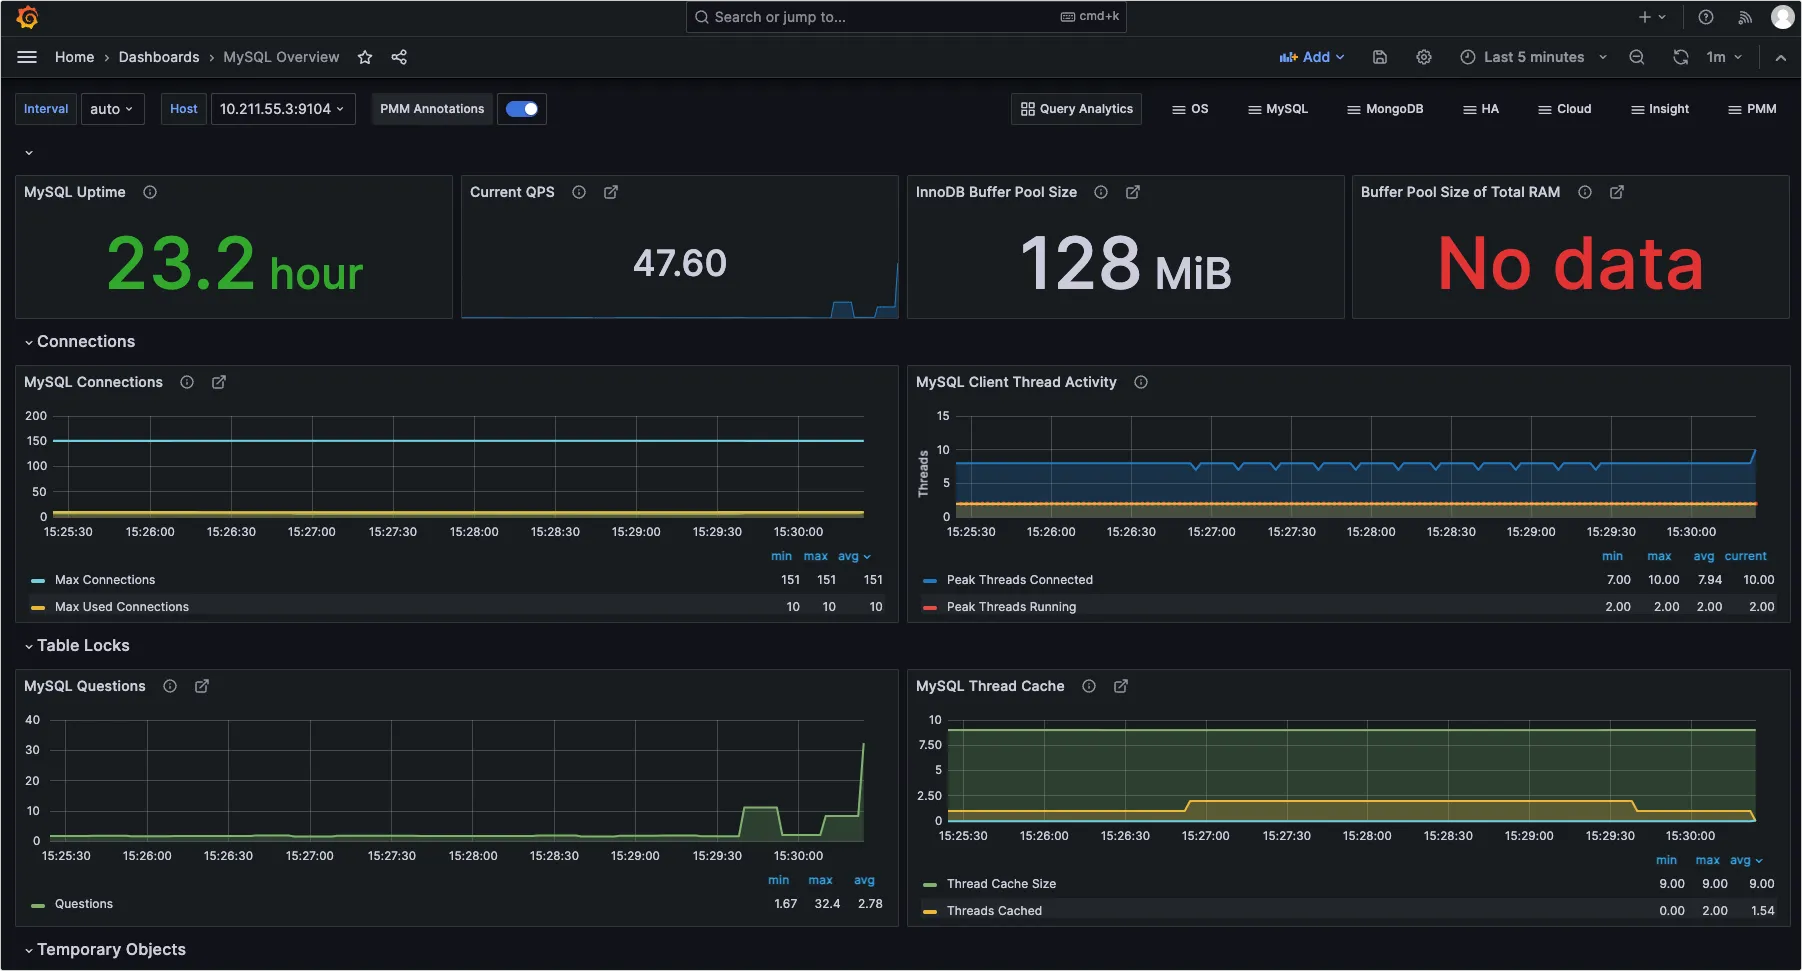Star the MySQL Overview dashboard

365,57
